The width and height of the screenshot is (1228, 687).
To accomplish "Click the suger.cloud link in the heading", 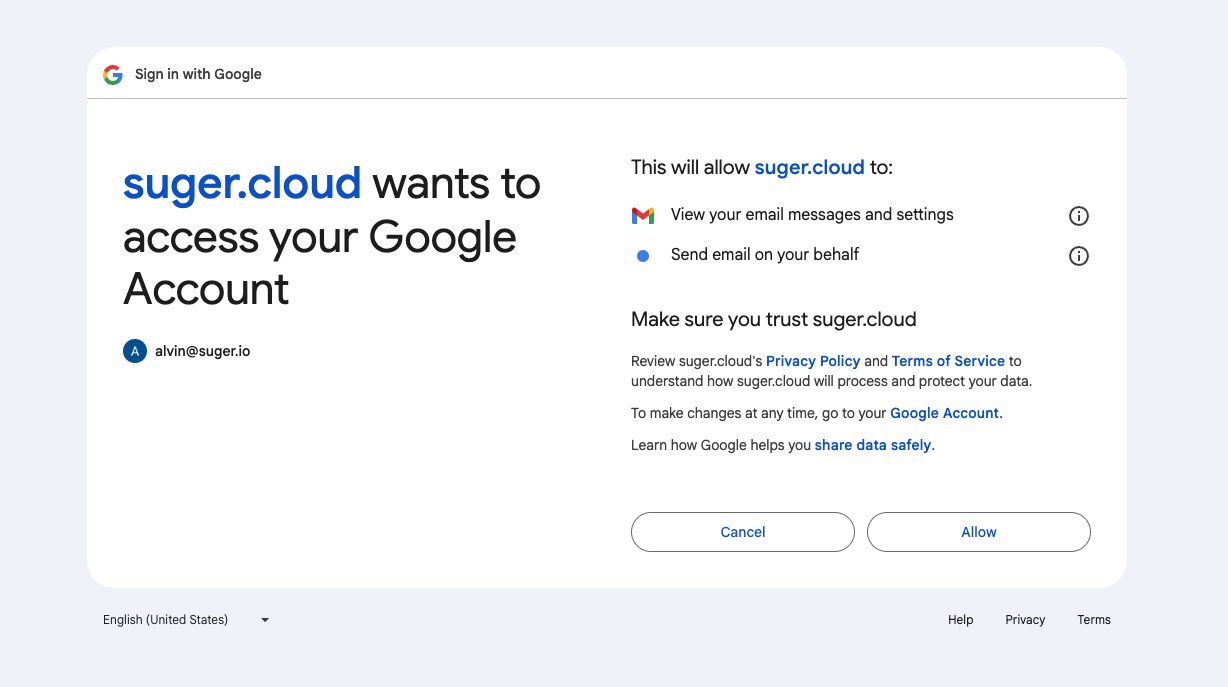I will [x=242, y=184].
